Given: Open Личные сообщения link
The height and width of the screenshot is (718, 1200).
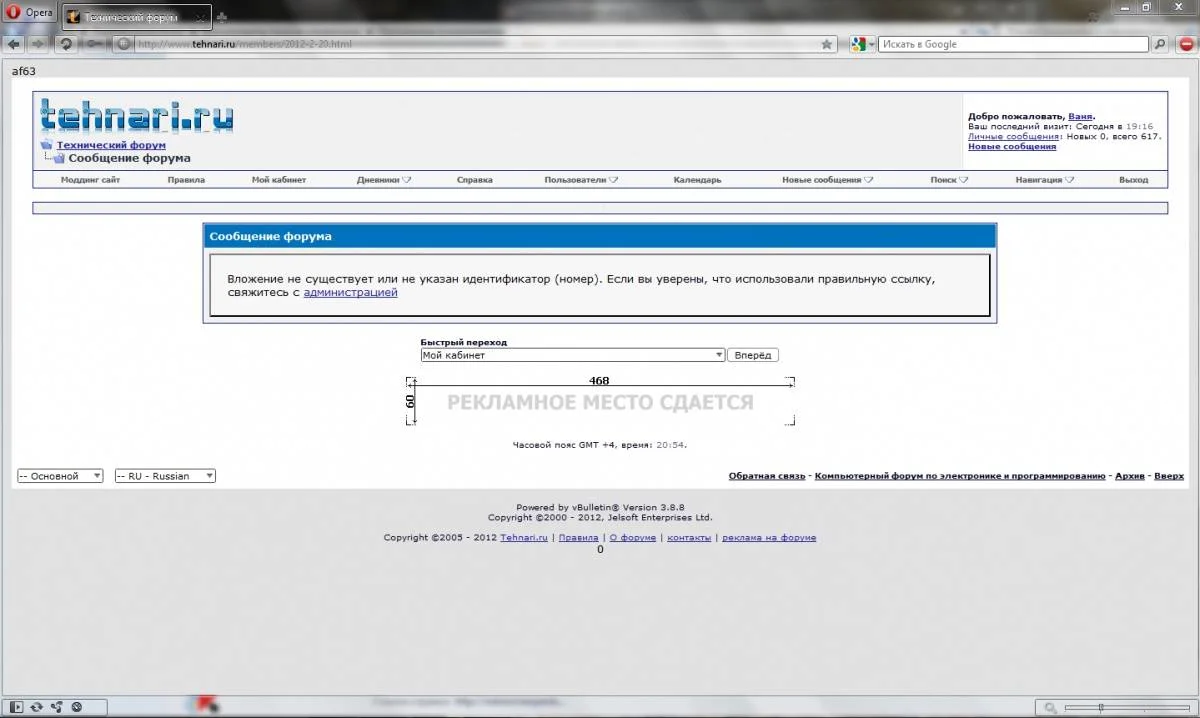Looking at the screenshot, I should click(1014, 136).
